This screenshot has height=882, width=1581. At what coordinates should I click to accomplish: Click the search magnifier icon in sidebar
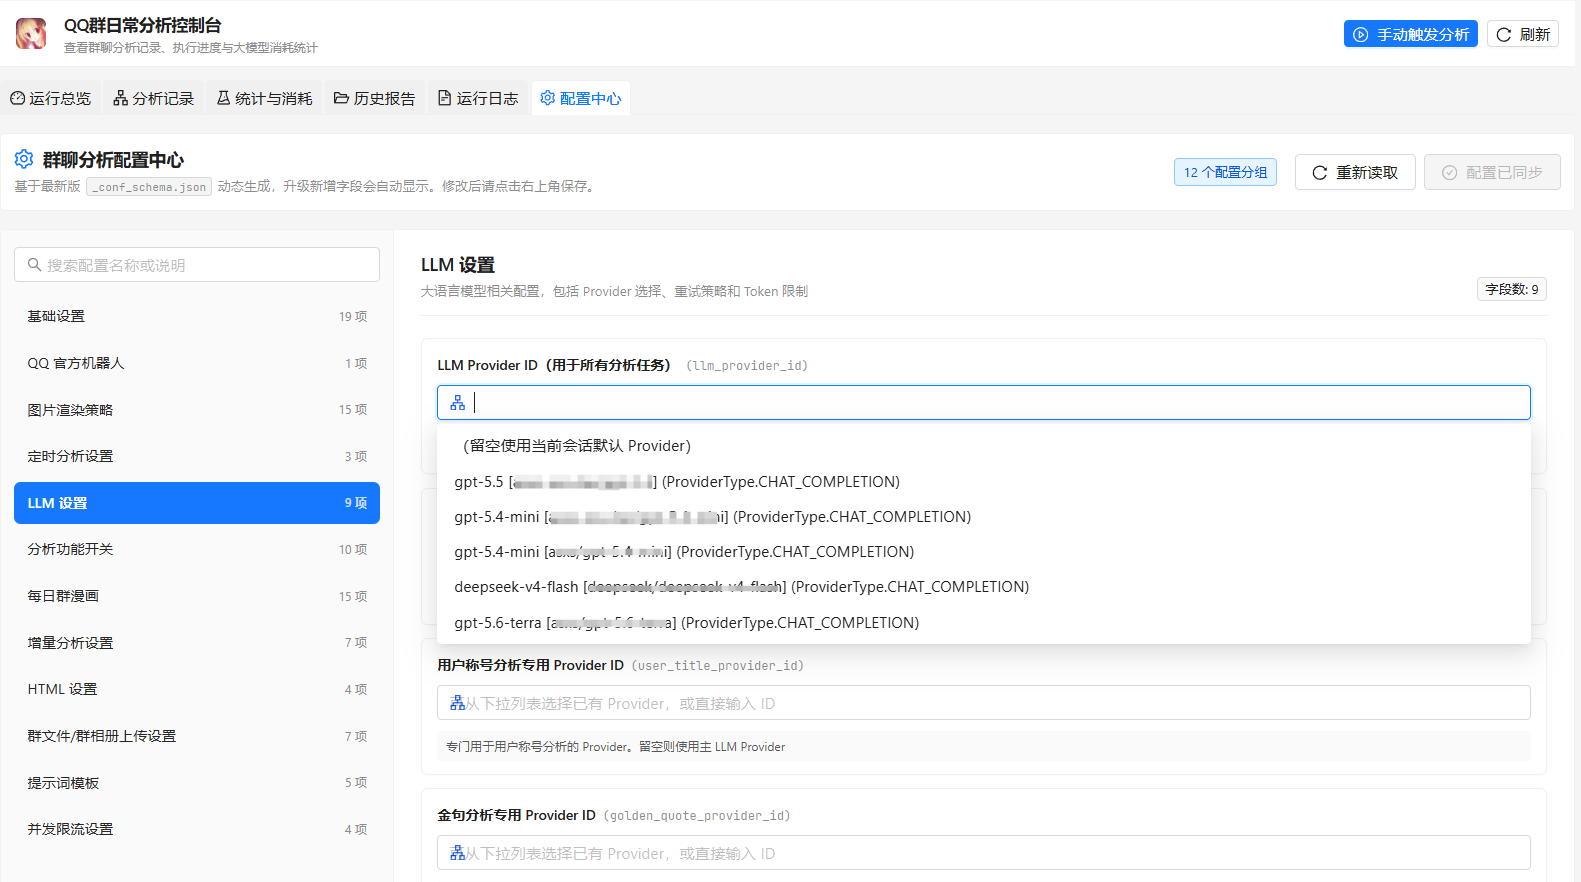pyautogui.click(x=34, y=265)
